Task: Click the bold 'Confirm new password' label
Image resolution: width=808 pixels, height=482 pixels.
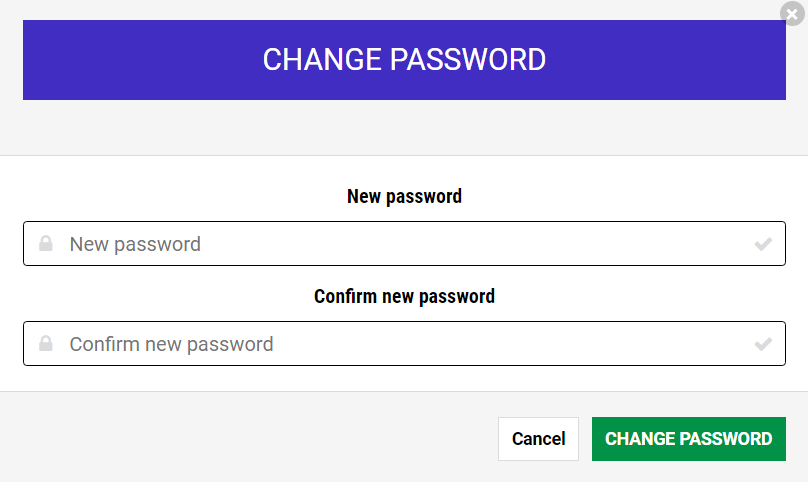Action: tap(404, 296)
